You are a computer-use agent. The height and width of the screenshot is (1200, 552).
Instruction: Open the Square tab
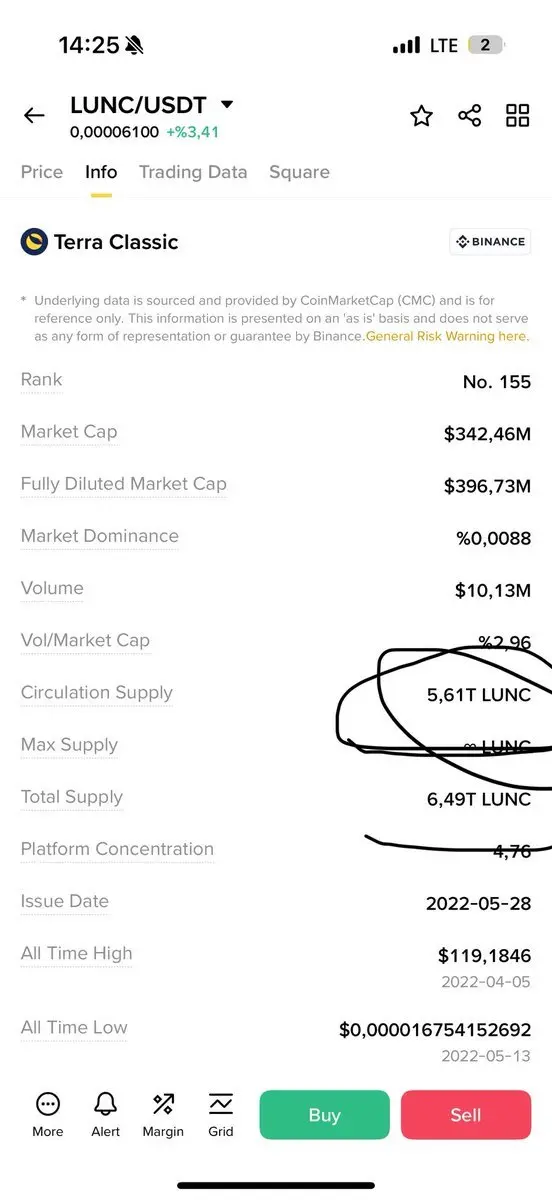(299, 172)
